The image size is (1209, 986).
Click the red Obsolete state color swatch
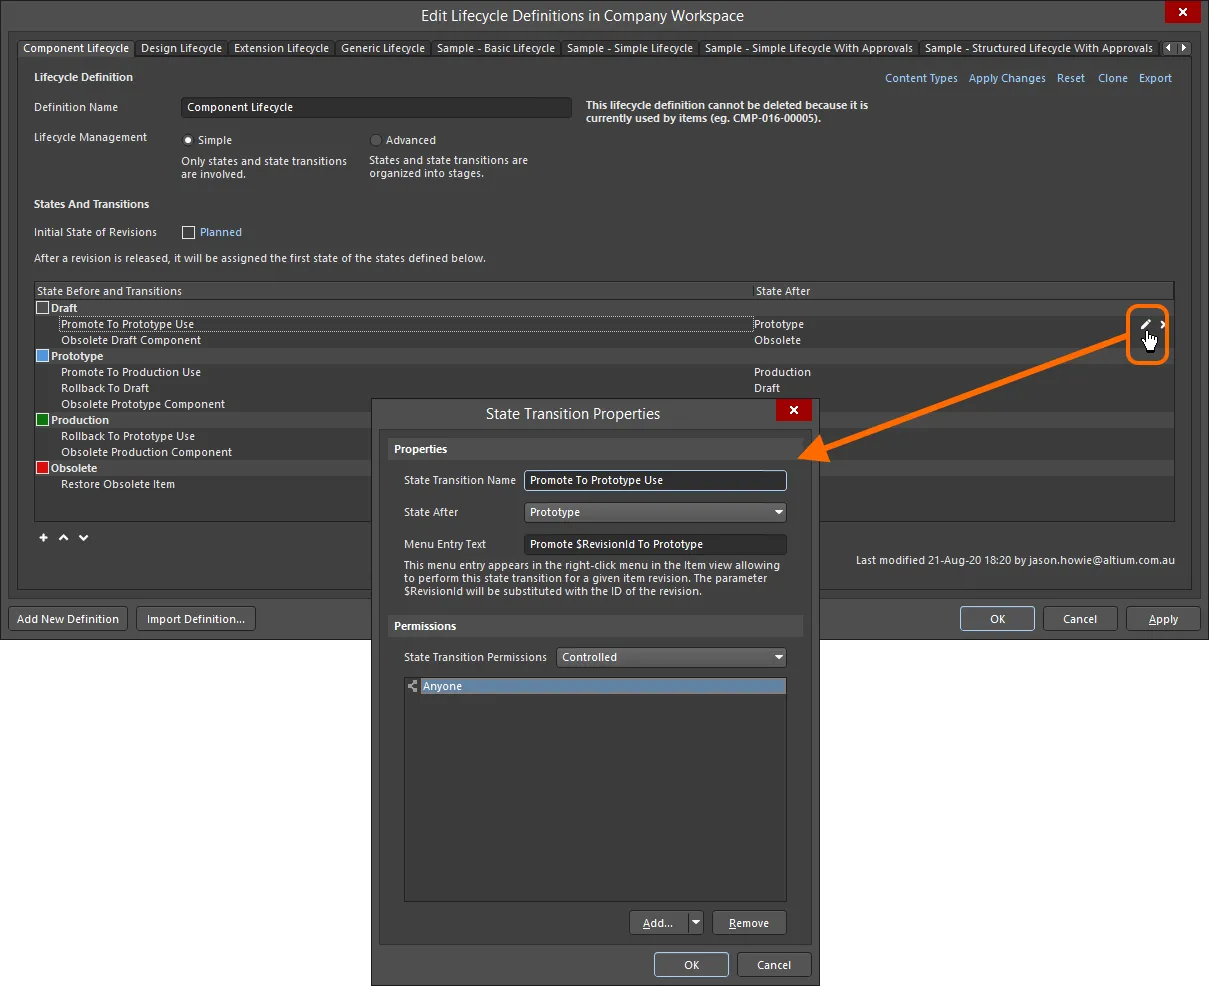pos(42,468)
